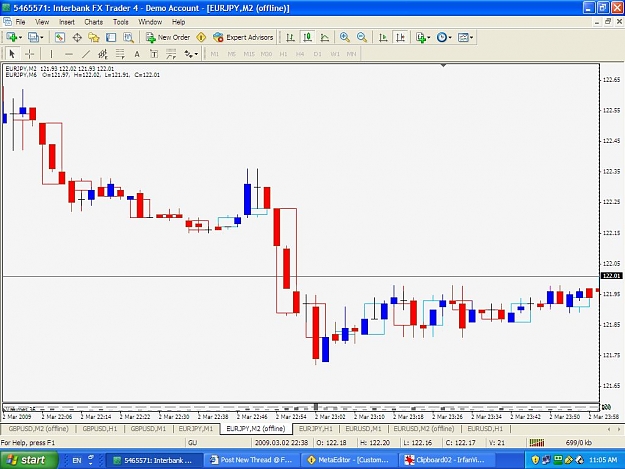Switch to GBPUSD,H1 chart tab
Screen dimensions: 625x469
coord(100,429)
